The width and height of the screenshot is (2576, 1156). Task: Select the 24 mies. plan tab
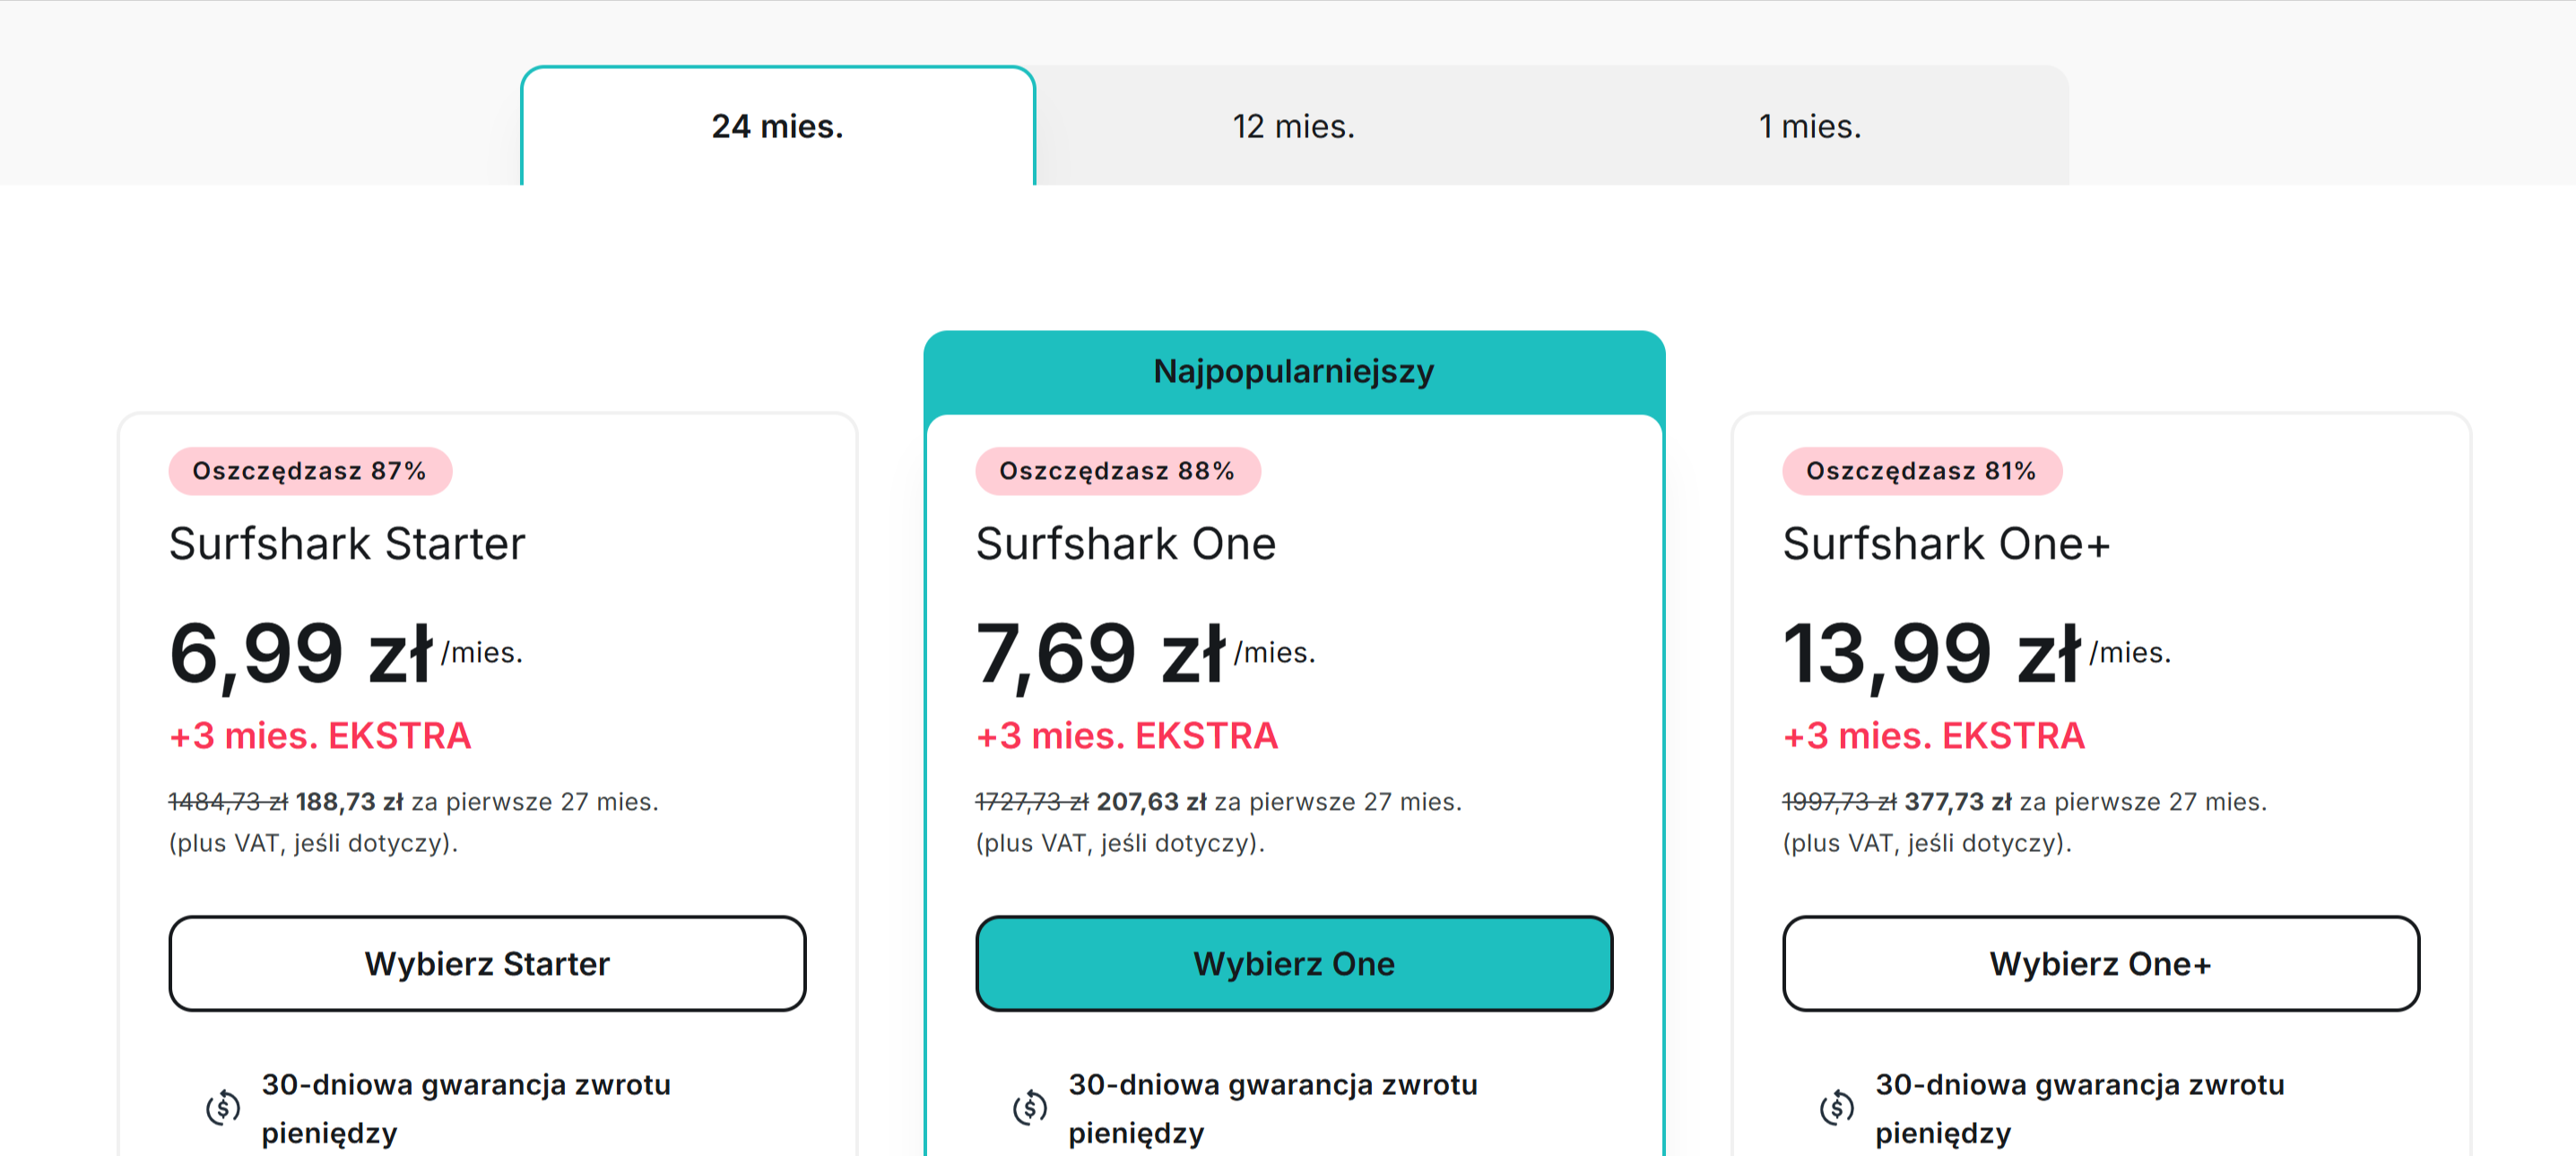[777, 126]
